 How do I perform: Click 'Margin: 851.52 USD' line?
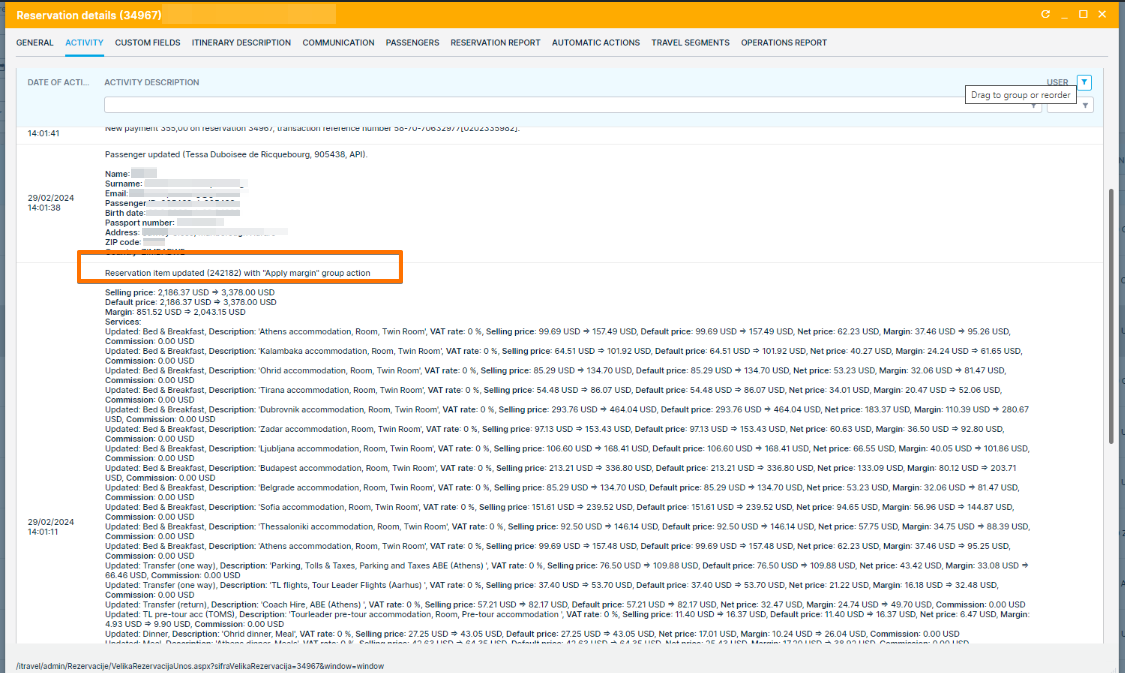(x=174, y=312)
